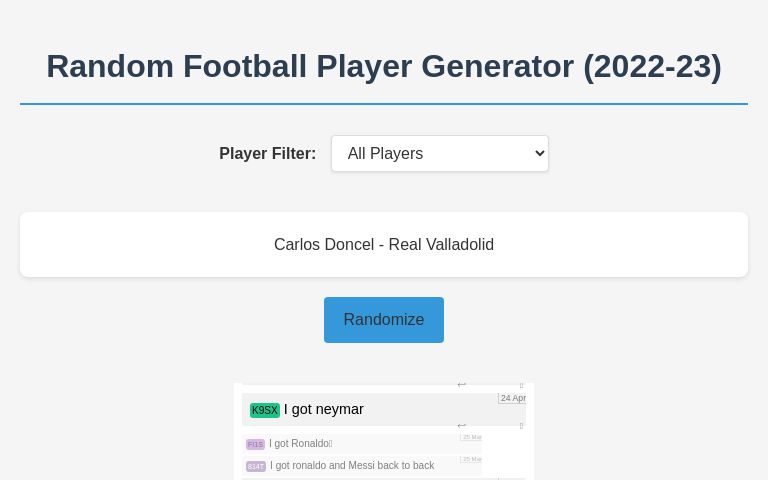Click the dropdown arrow beside All Players
Viewport: 768px width, 480px height.
[539, 154]
